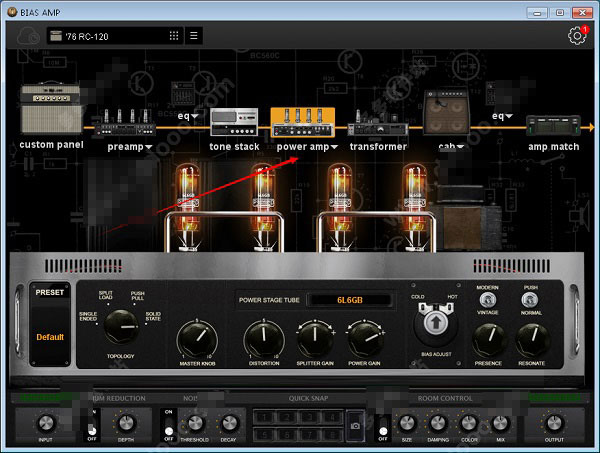This screenshot has width=600, height=453.
Task: Select the cab speaker cabinet module
Action: pos(446,112)
